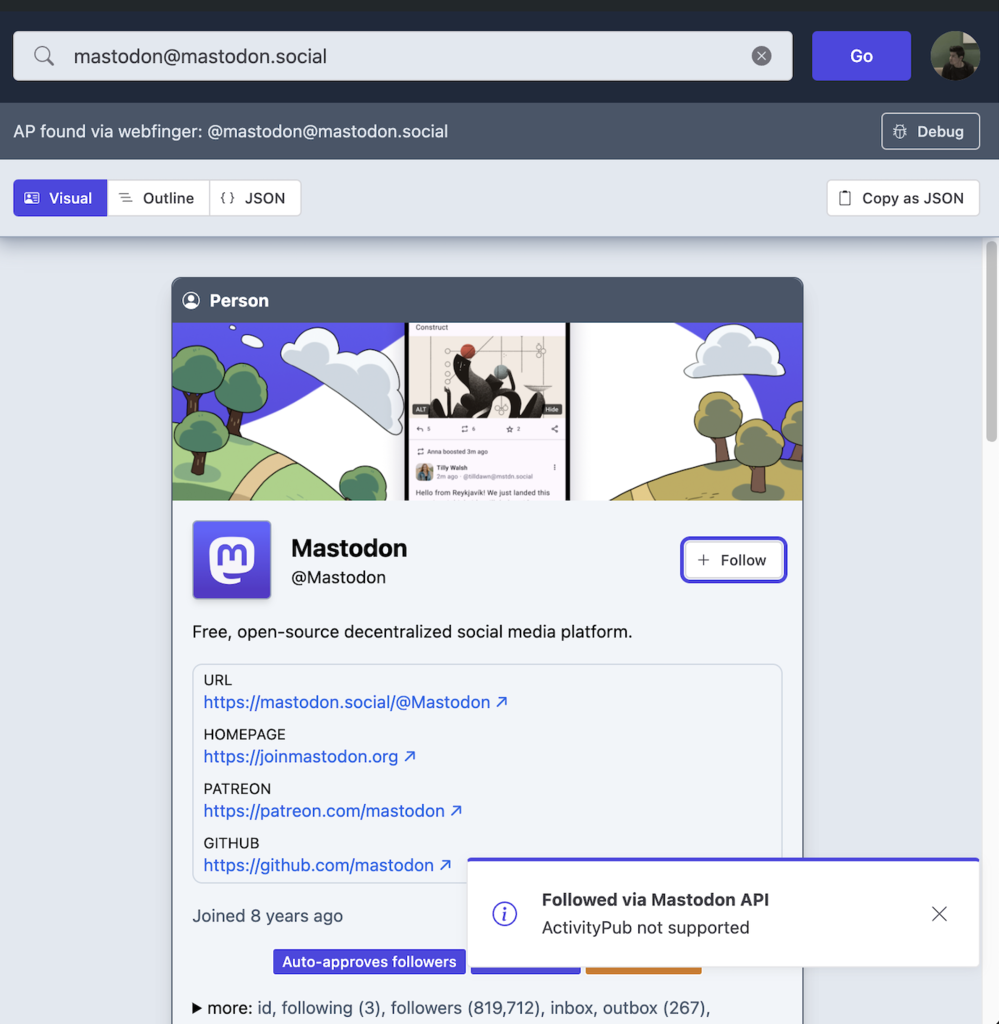Viewport: 999px width, 1024px height.
Task: Expand the more details disclosure triangle
Action: 197,1007
